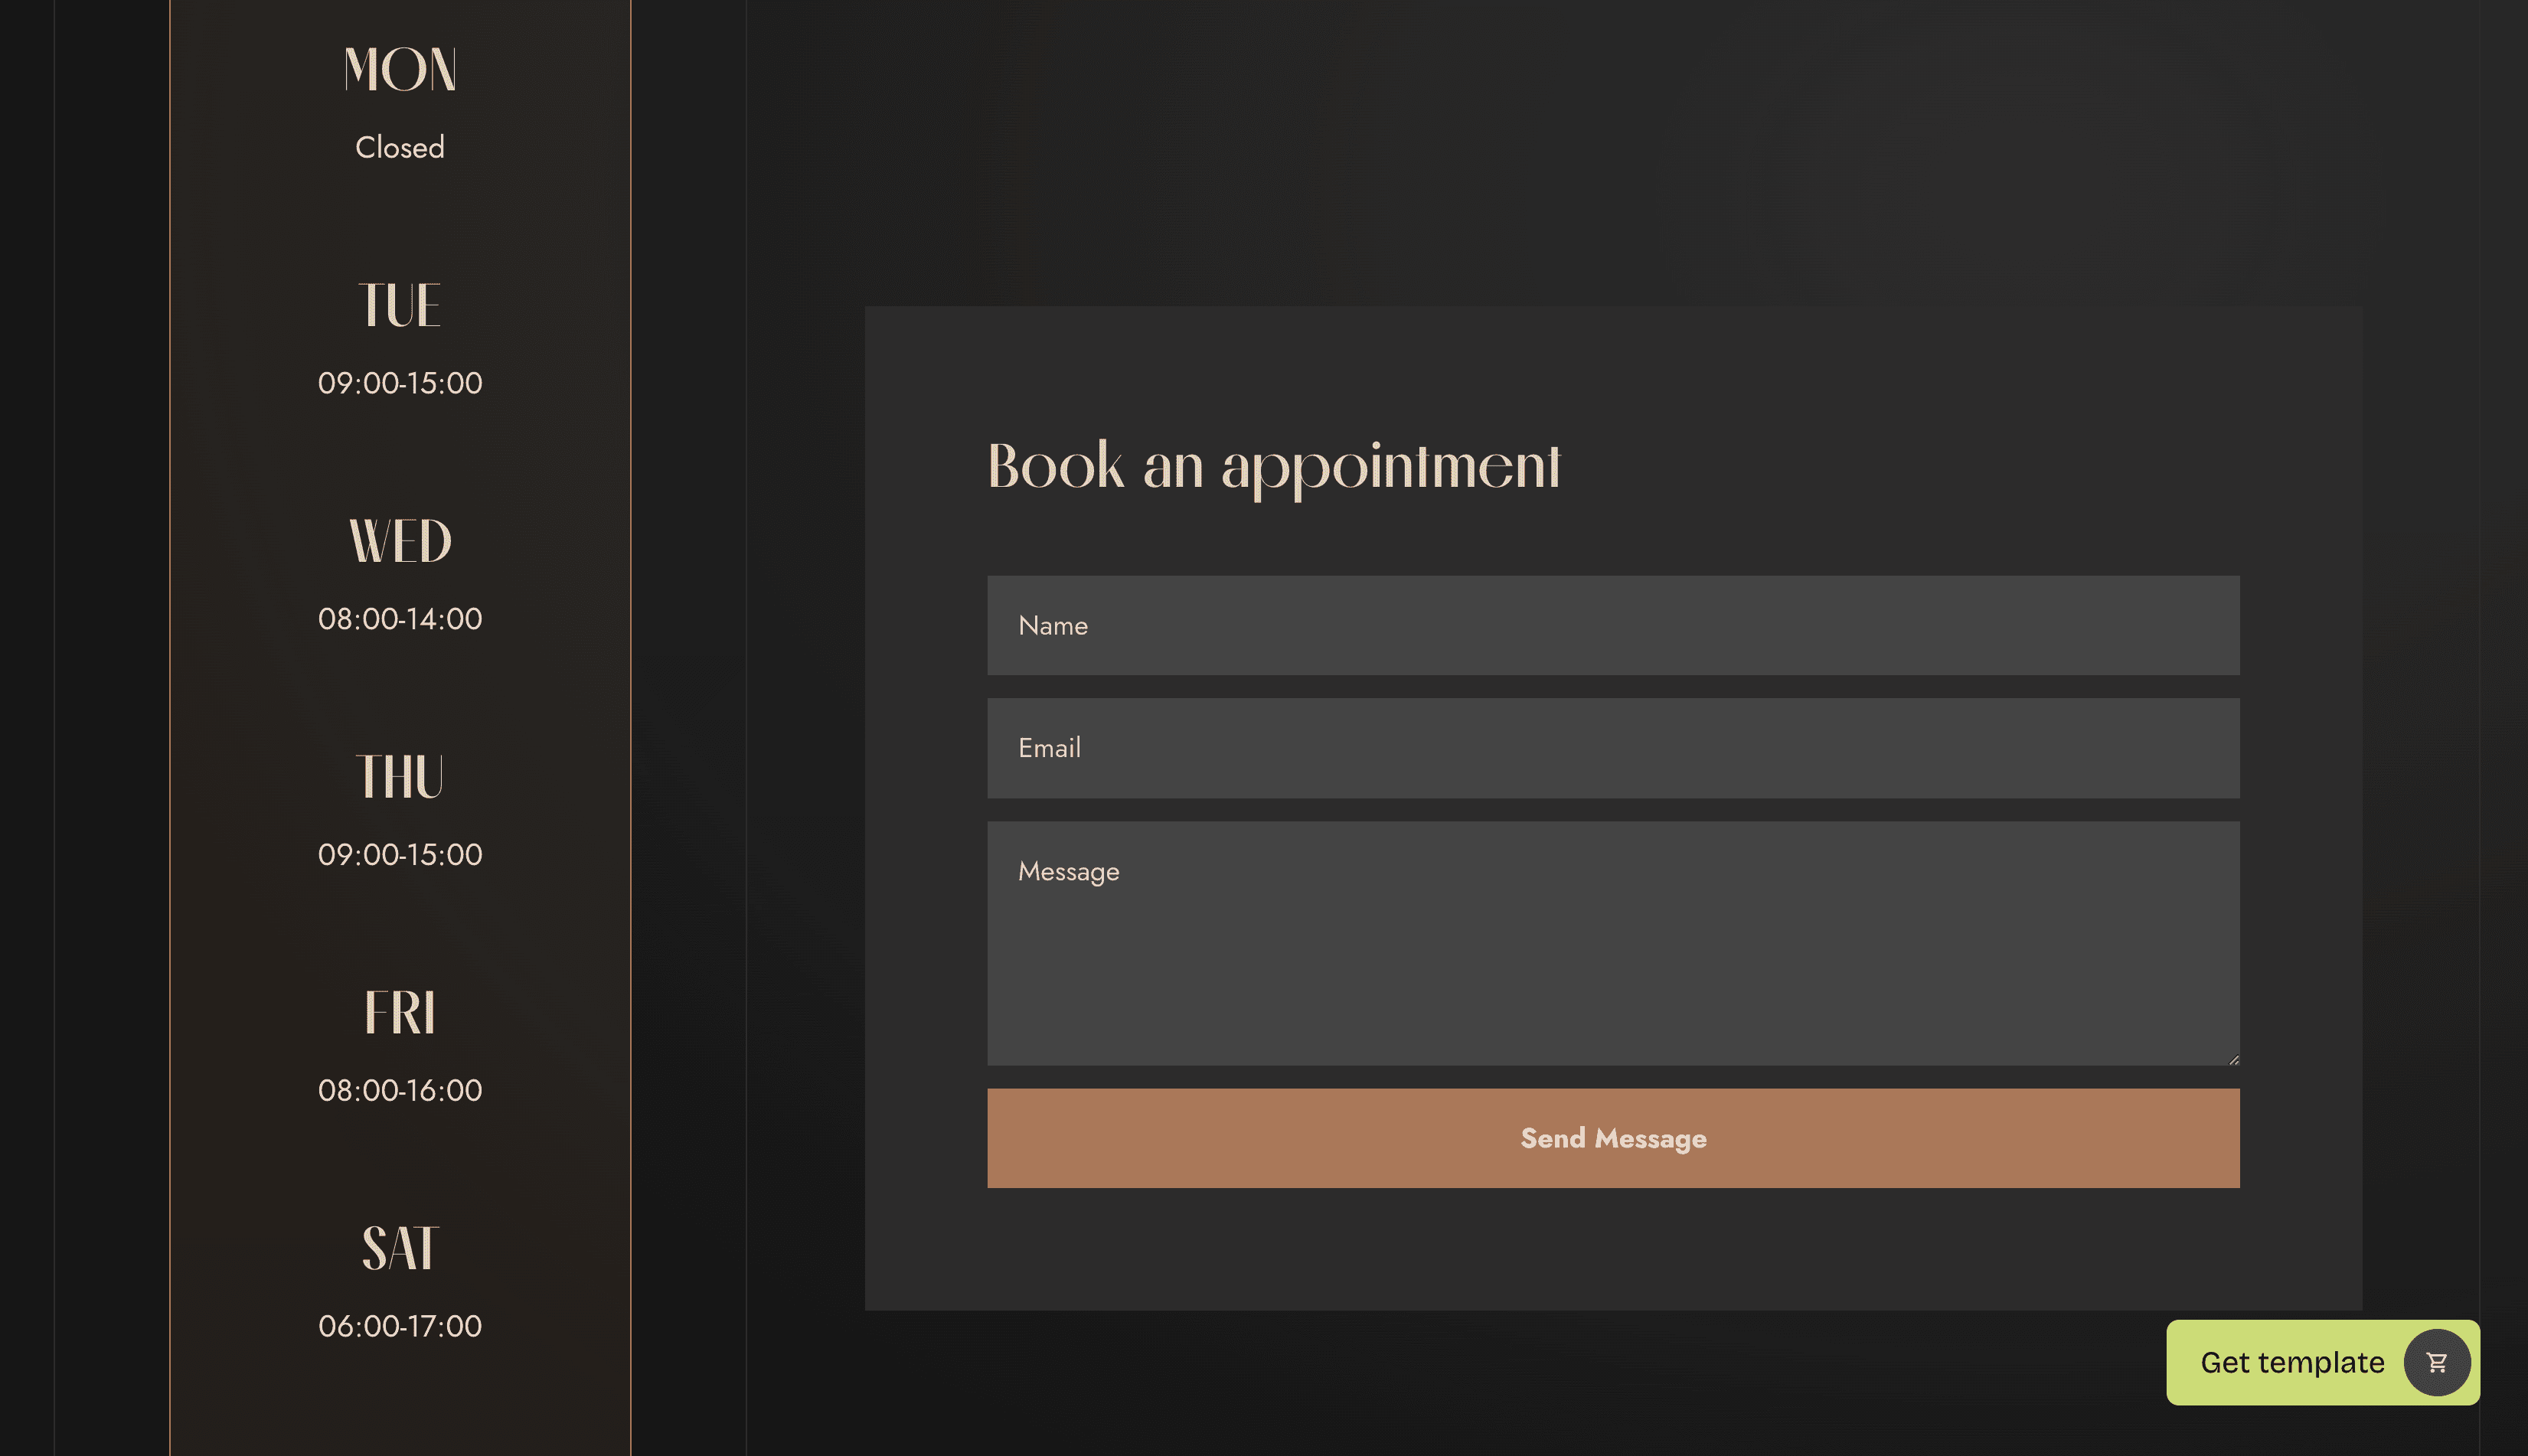Screen dimensions: 2528x1456
Task: Click Thursday hours under THU heading
Action: tap(400, 855)
